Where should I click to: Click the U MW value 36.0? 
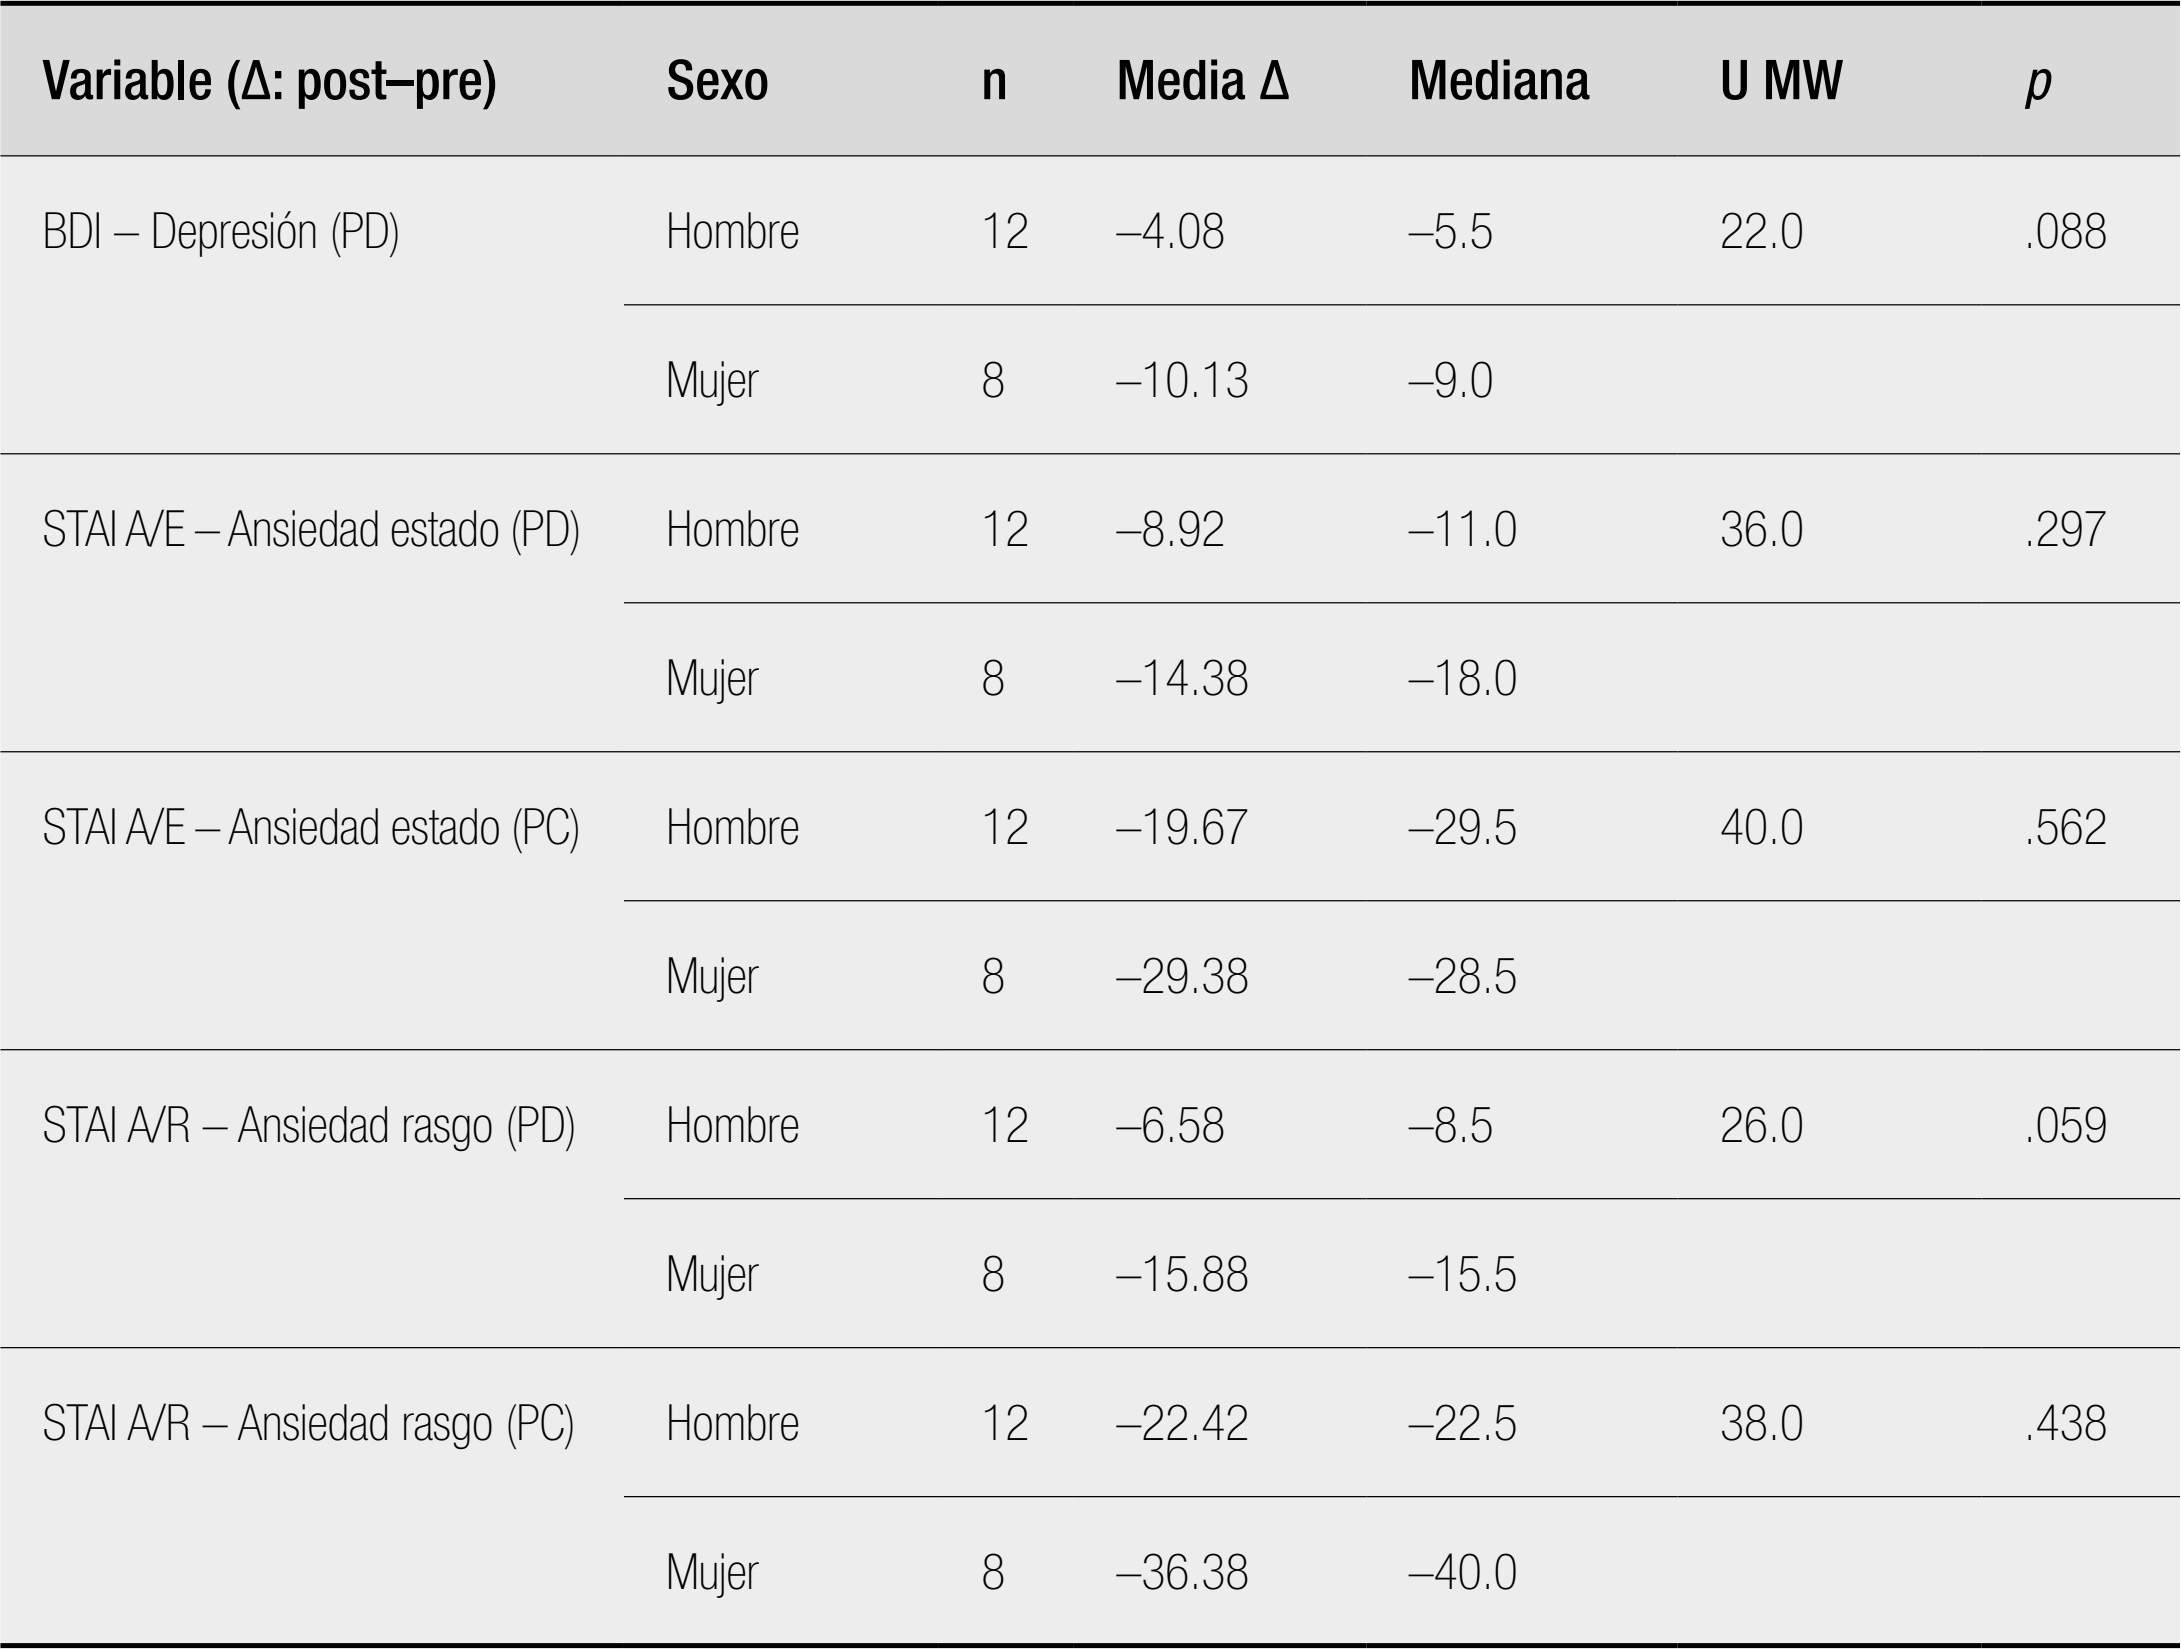pyautogui.click(x=1761, y=530)
